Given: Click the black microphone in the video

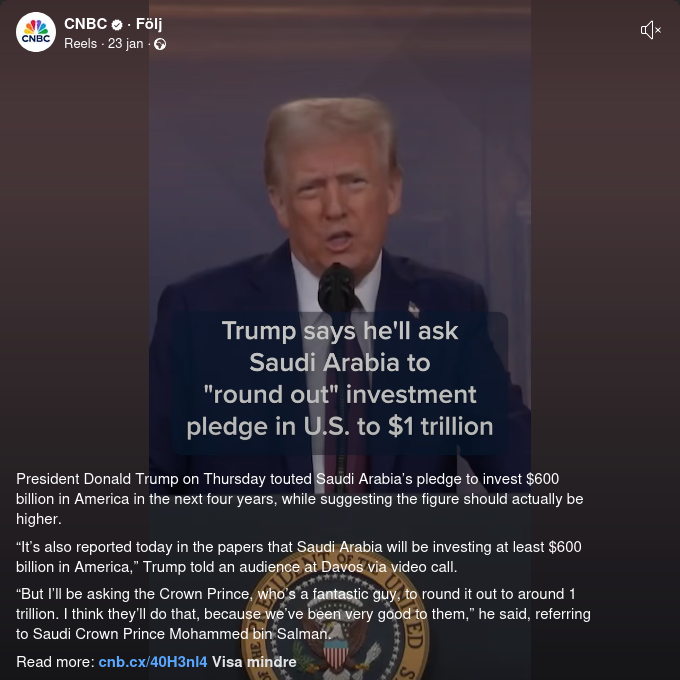Looking at the screenshot, I should [x=337, y=288].
